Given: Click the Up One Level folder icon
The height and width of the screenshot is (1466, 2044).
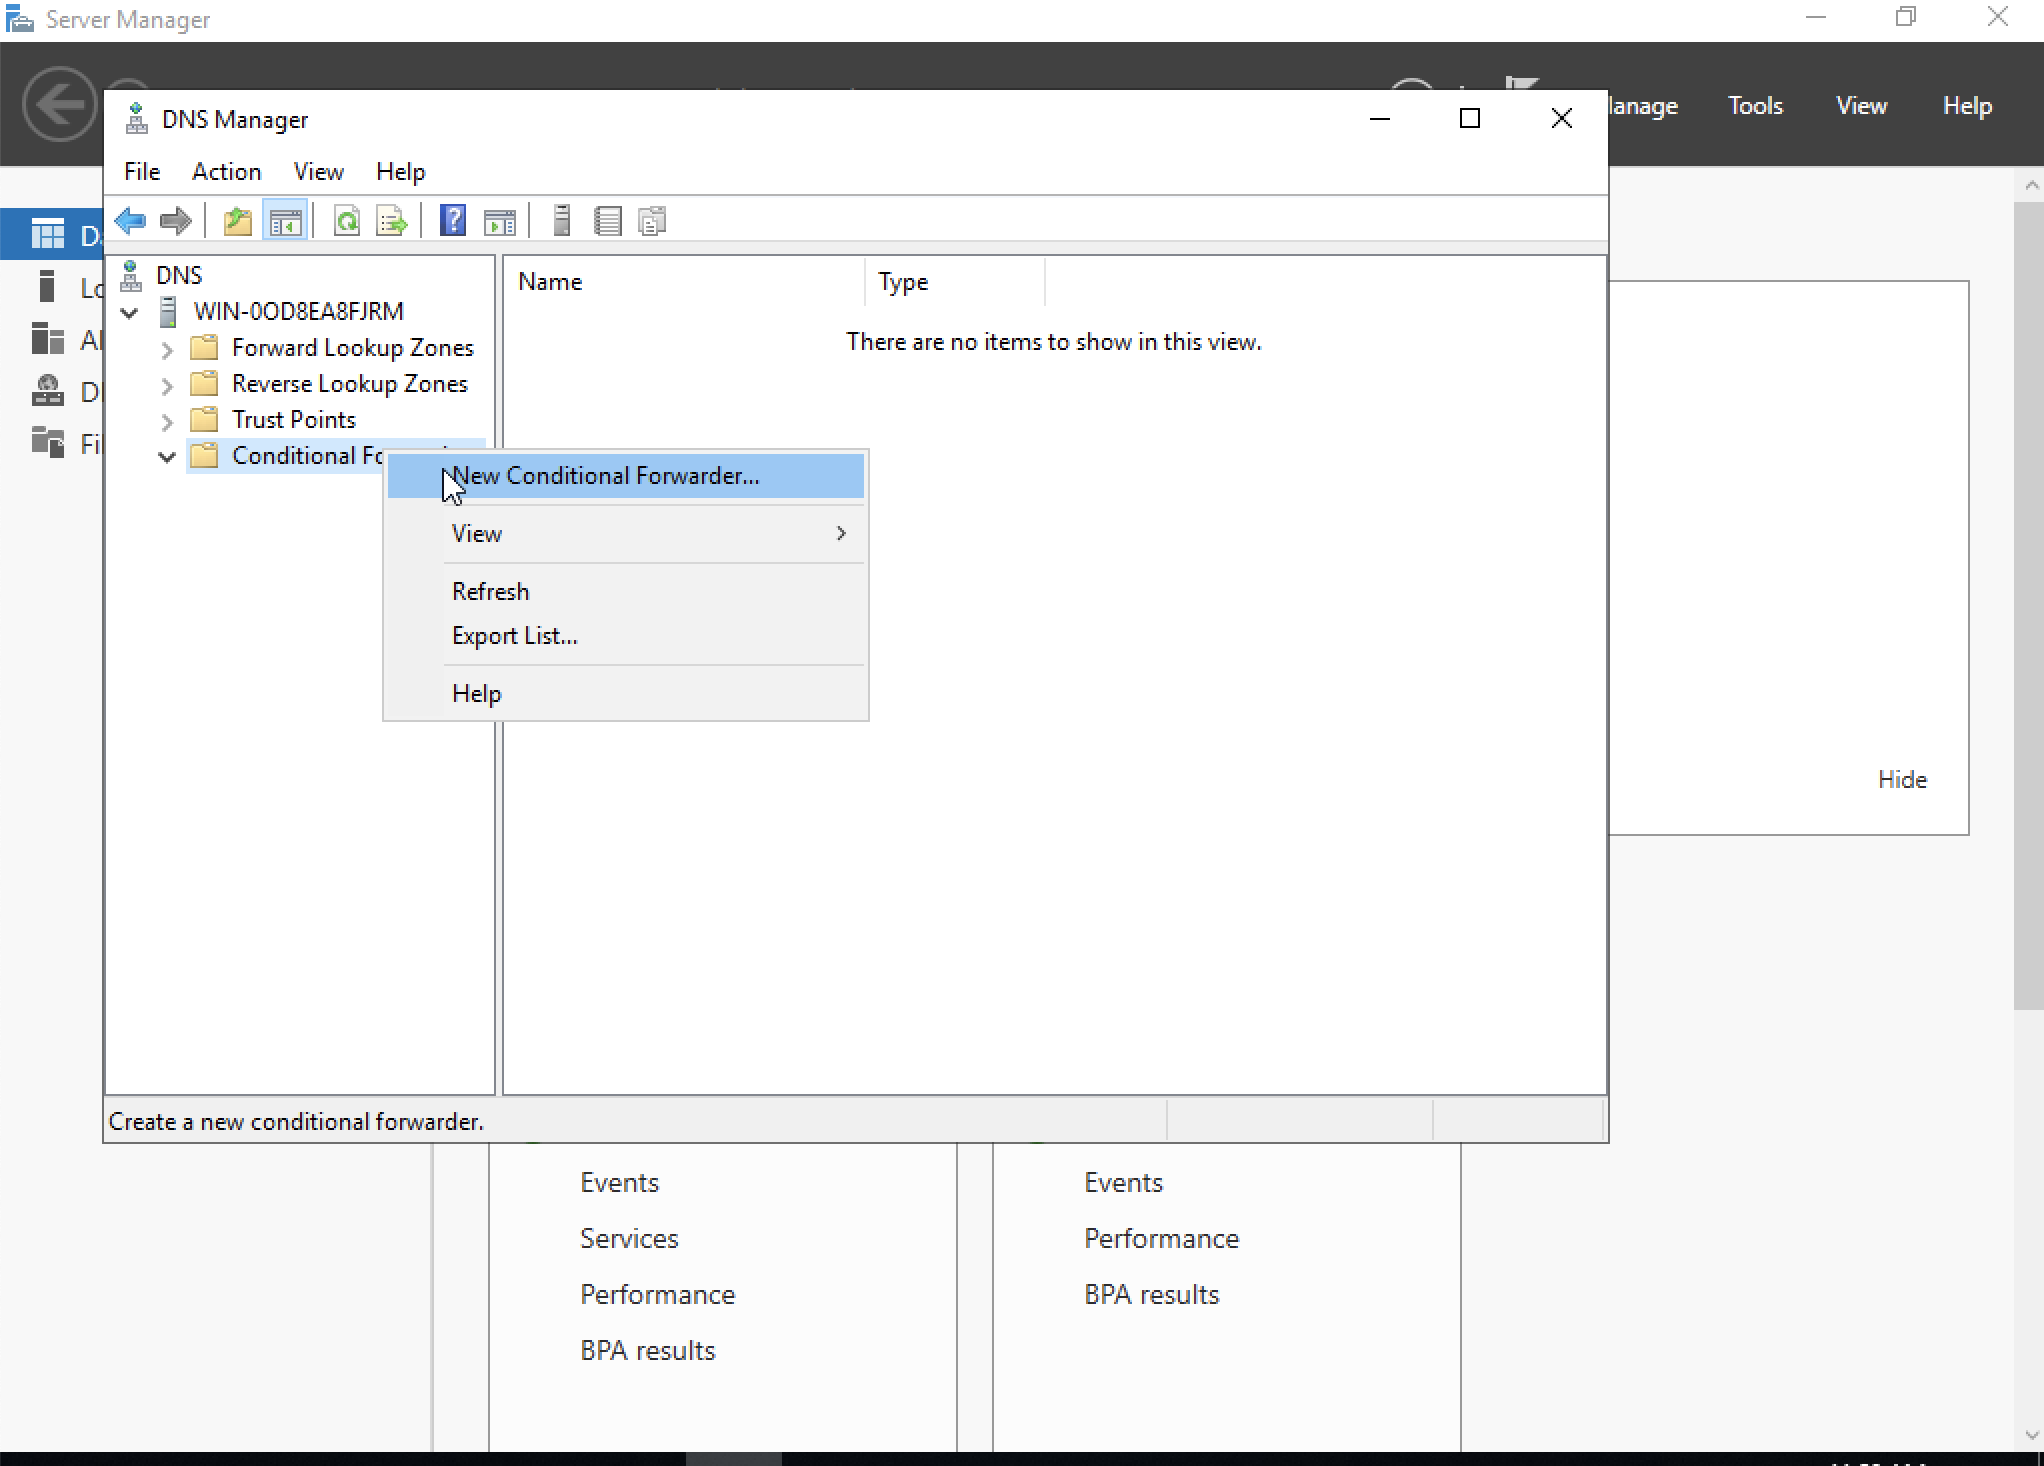Looking at the screenshot, I should [x=238, y=221].
